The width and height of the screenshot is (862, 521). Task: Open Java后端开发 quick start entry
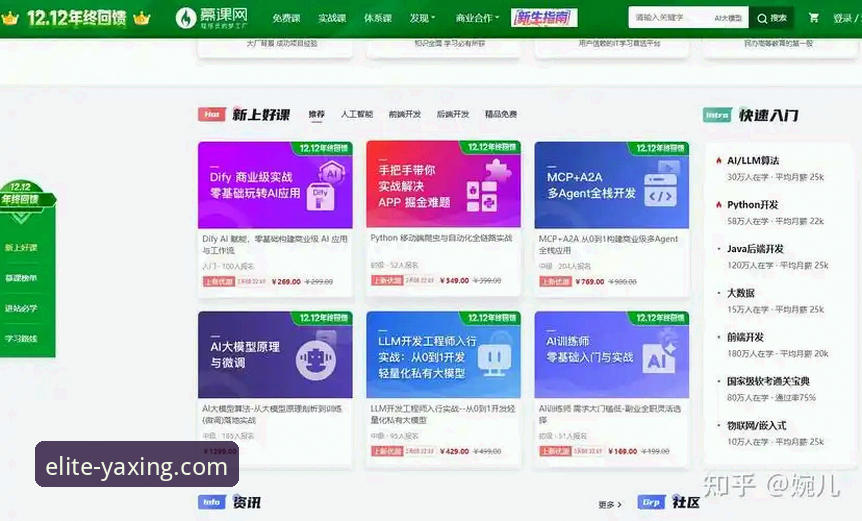tap(755, 248)
